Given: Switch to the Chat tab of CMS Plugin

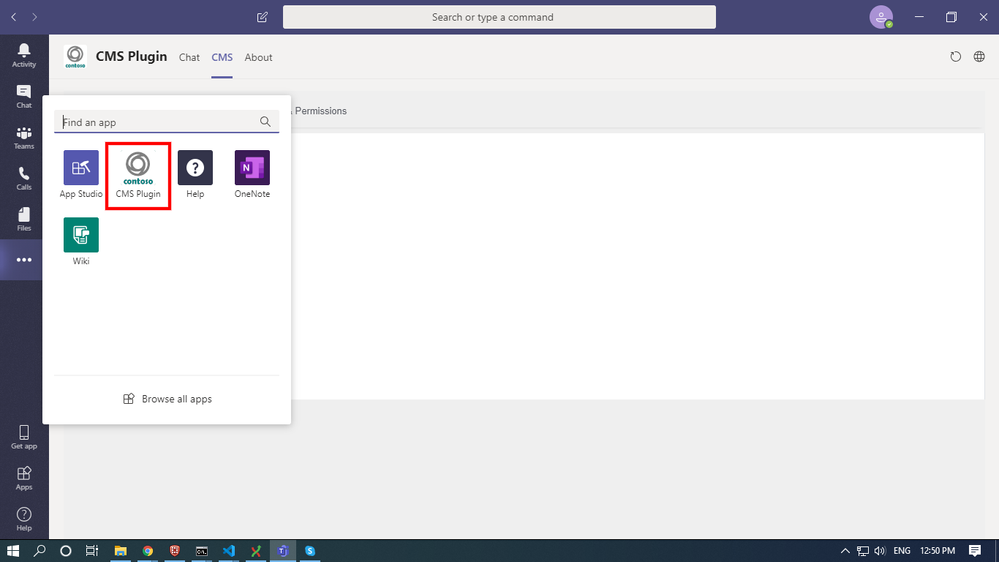Looking at the screenshot, I should point(189,57).
